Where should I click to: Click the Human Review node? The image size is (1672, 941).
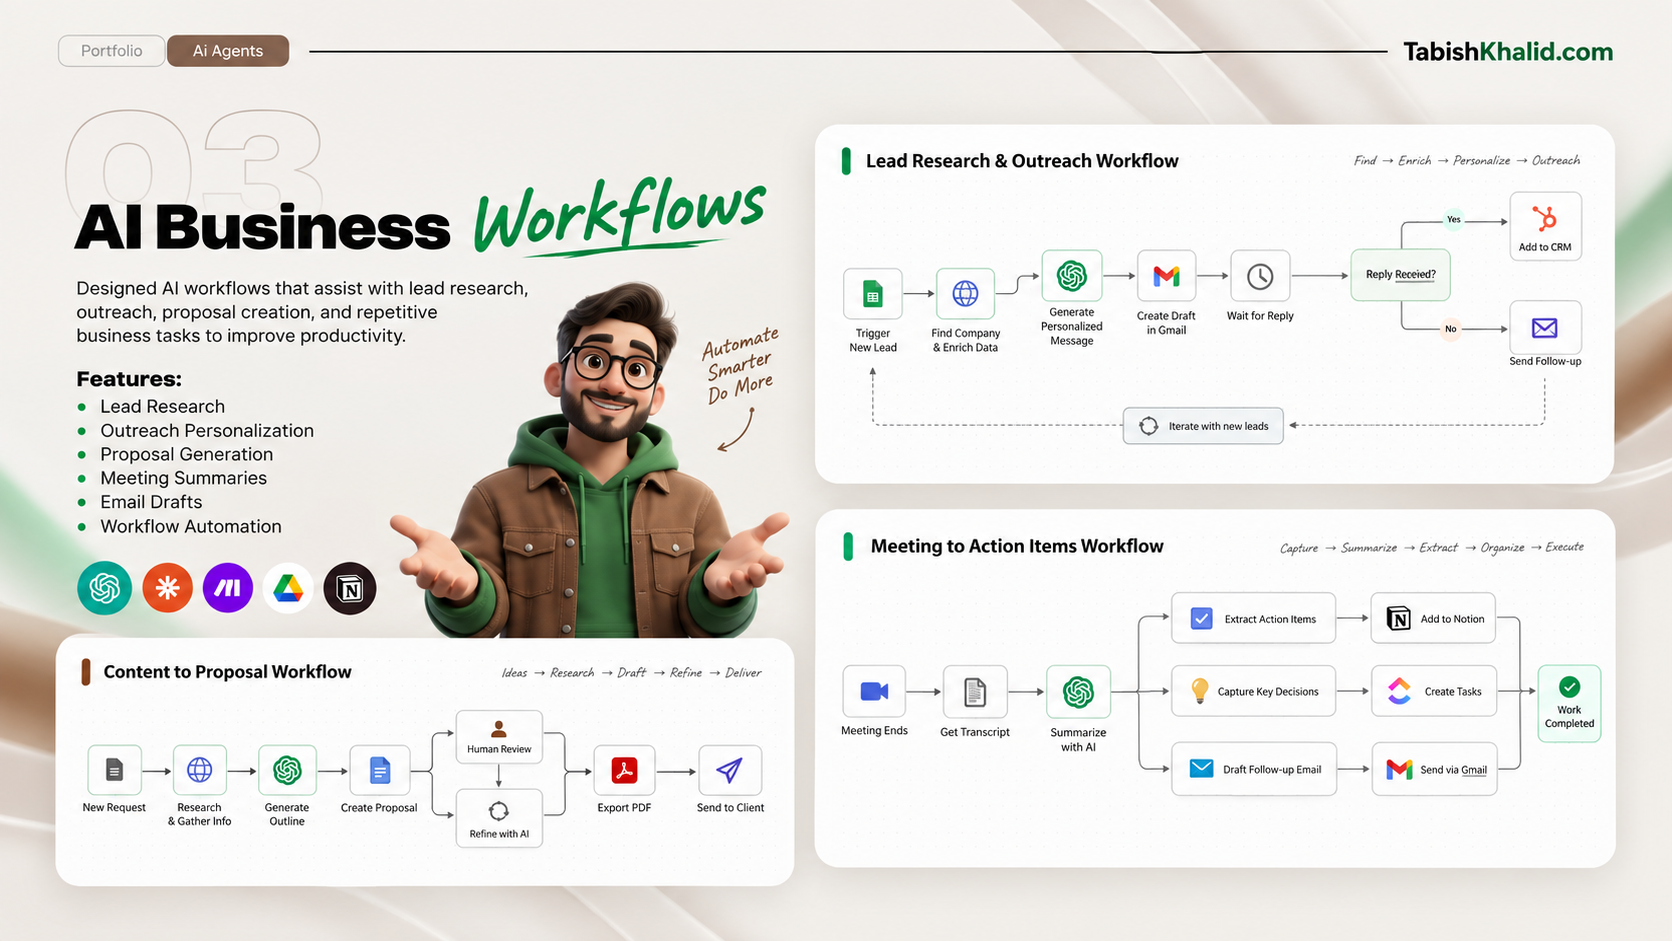(x=499, y=737)
